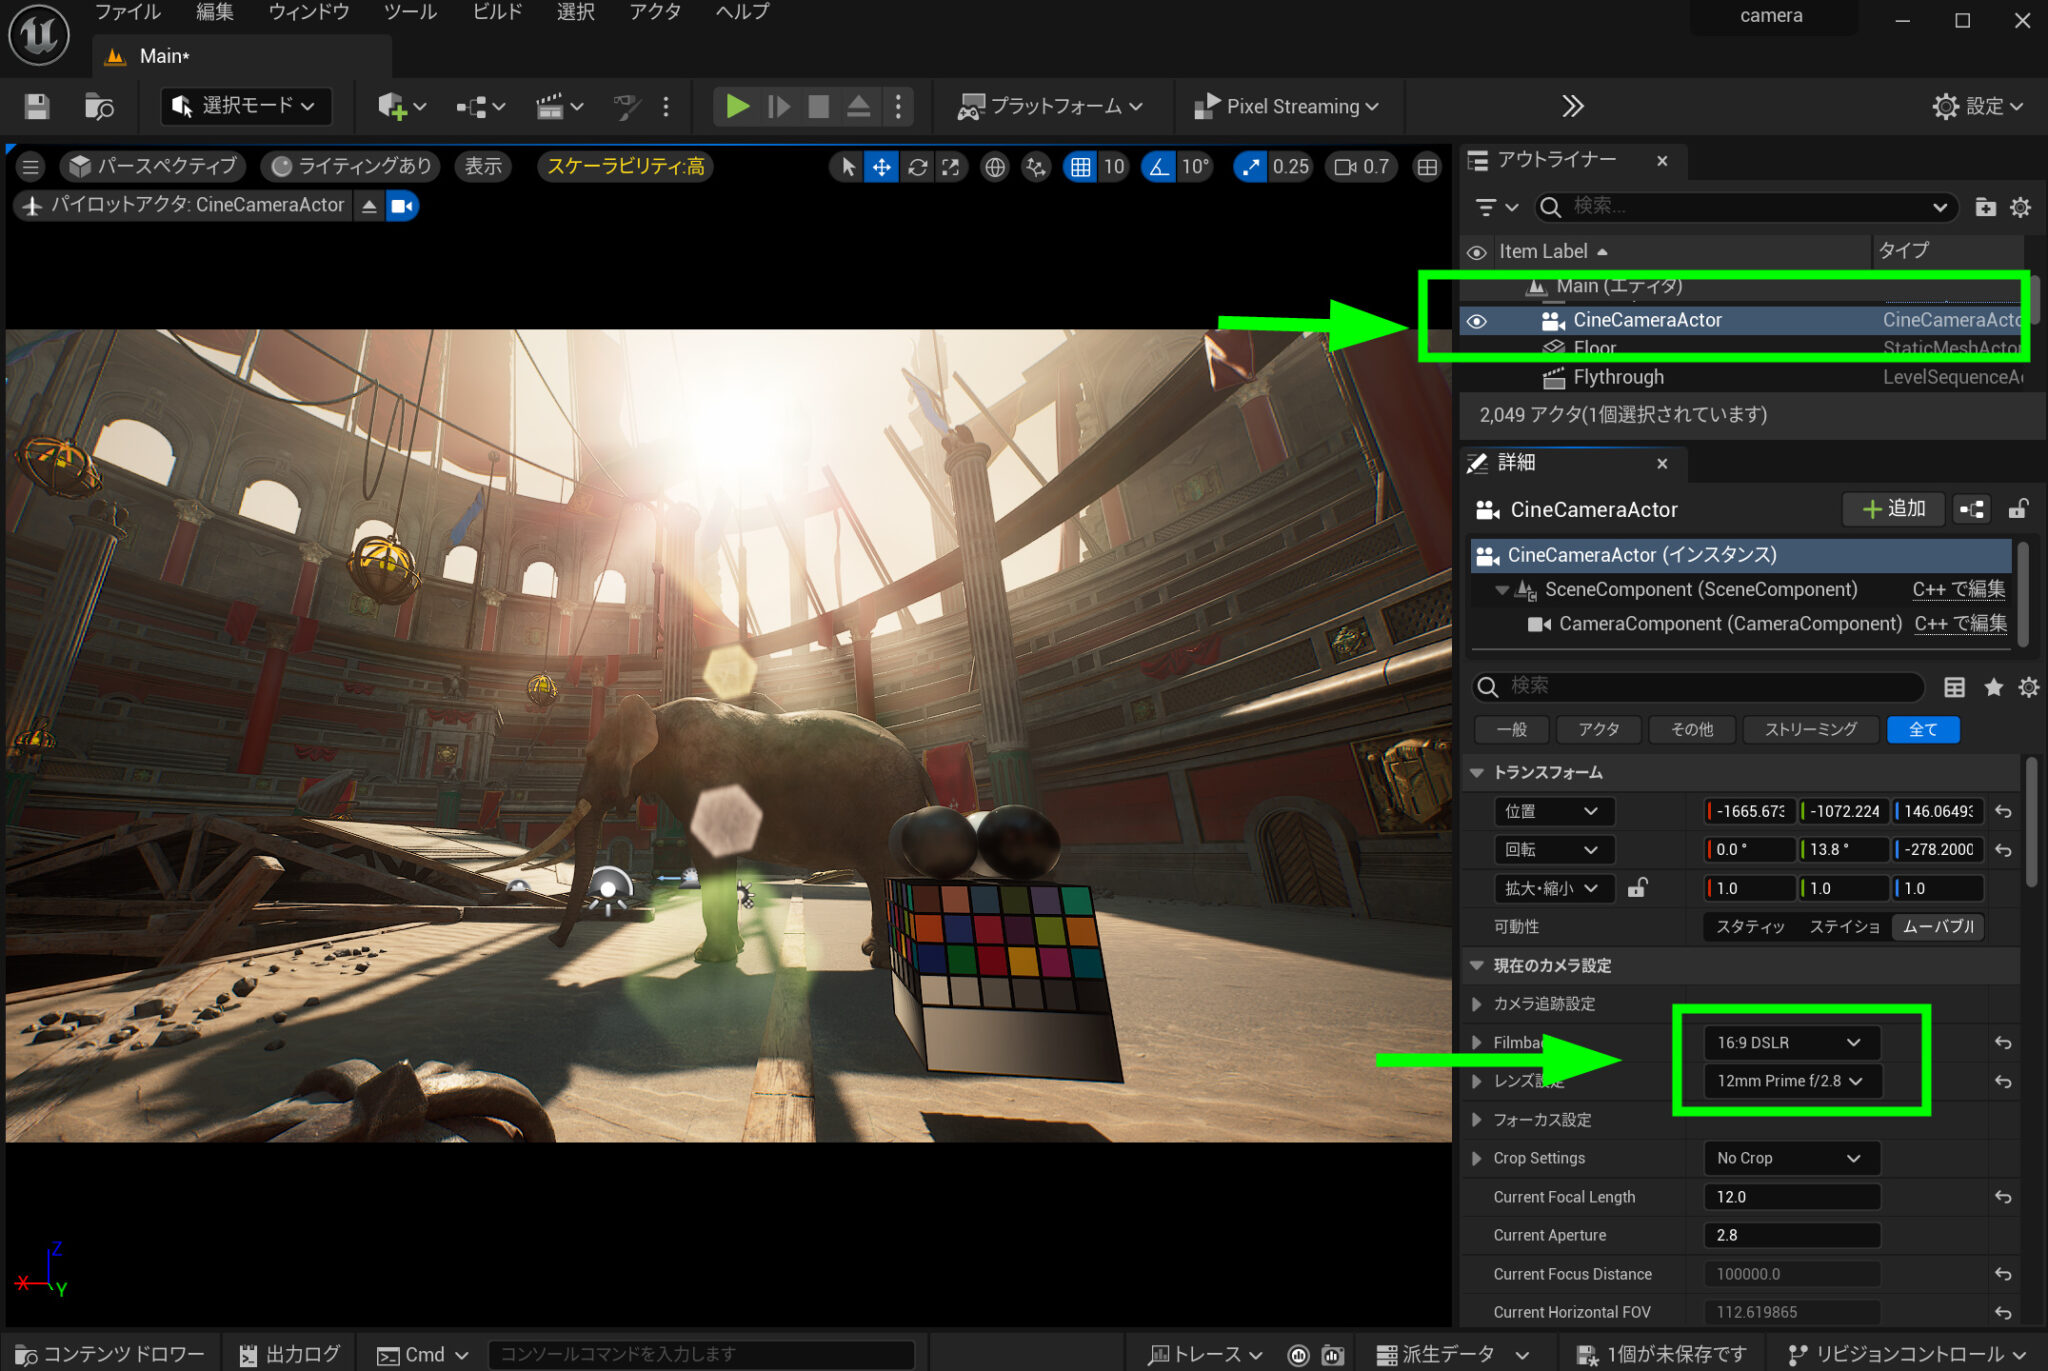Open the 16:9 DSLR Filmback dropdown
Screen dimensions: 2048x1371
click(x=1790, y=1042)
